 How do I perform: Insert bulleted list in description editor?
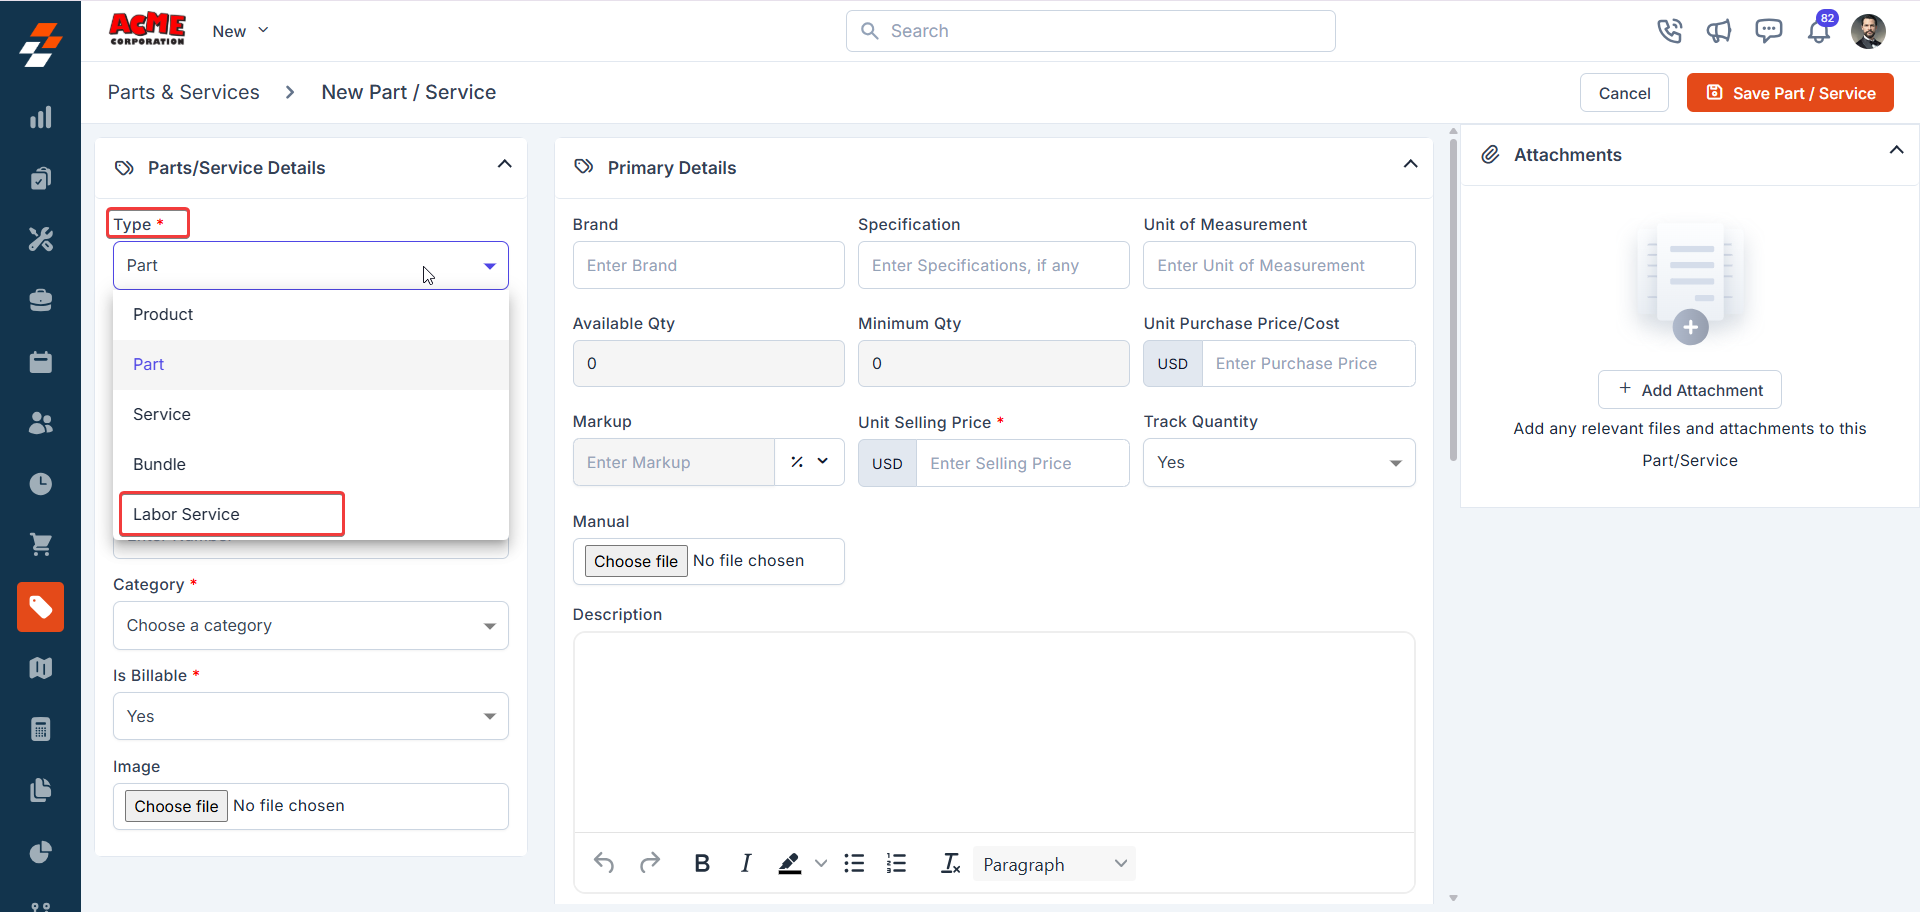854,863
